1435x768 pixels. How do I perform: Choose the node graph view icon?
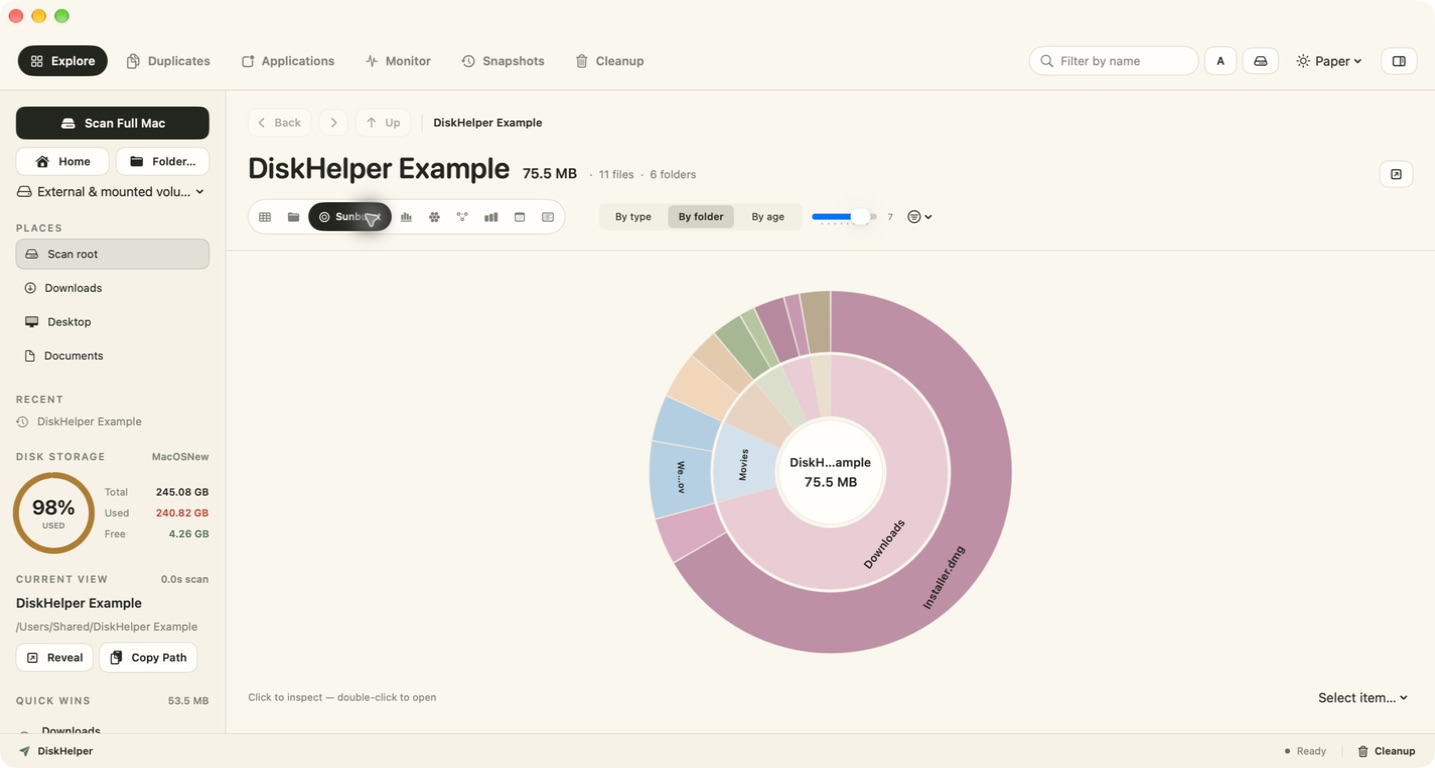coord(462,217)
